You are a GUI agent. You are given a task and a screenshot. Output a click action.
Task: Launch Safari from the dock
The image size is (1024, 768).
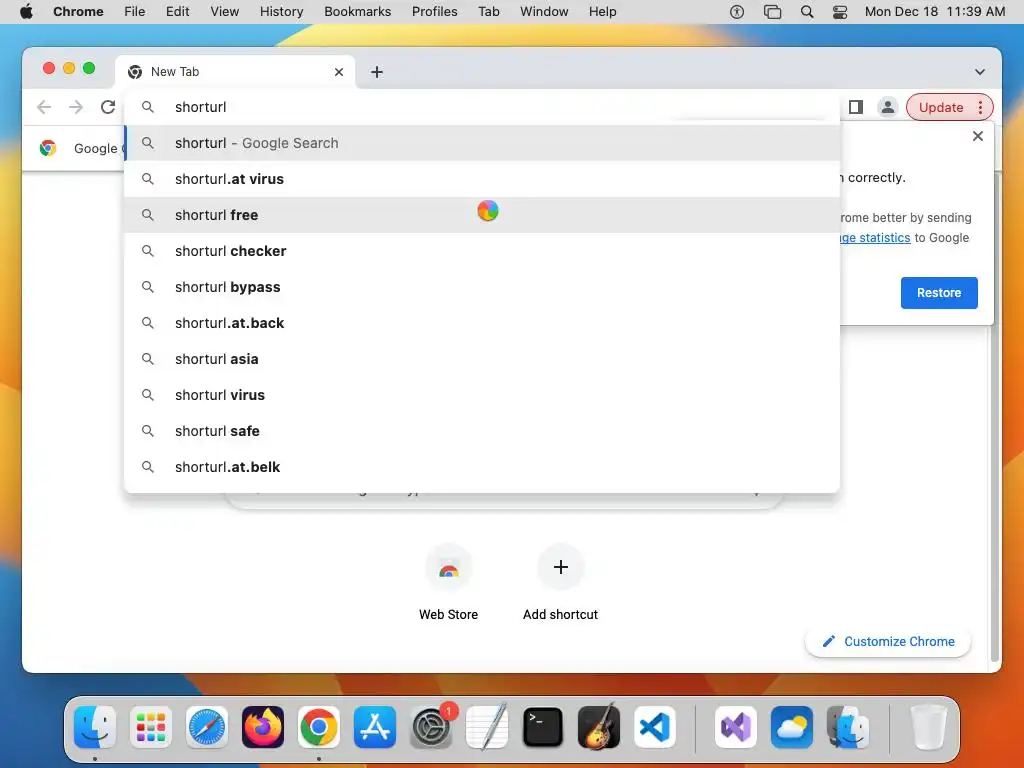point(207,727)
